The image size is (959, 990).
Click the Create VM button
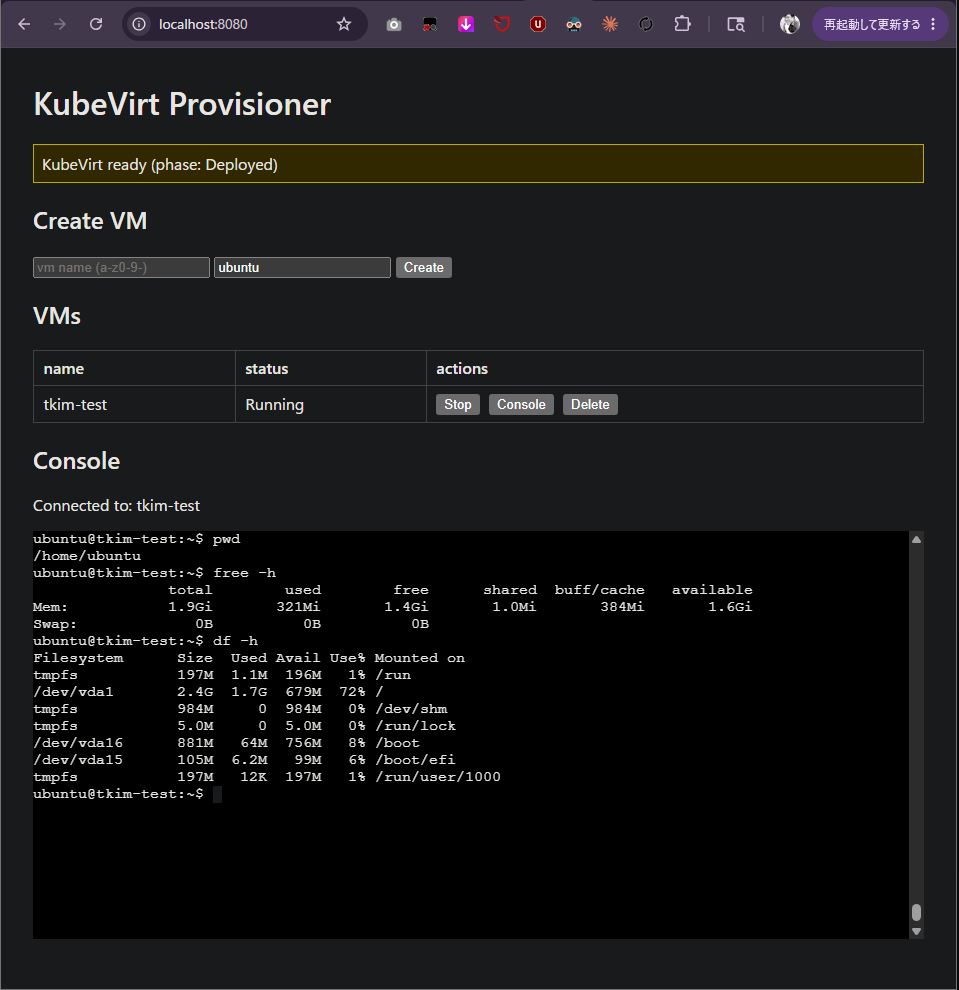click(x=424, y=267)
